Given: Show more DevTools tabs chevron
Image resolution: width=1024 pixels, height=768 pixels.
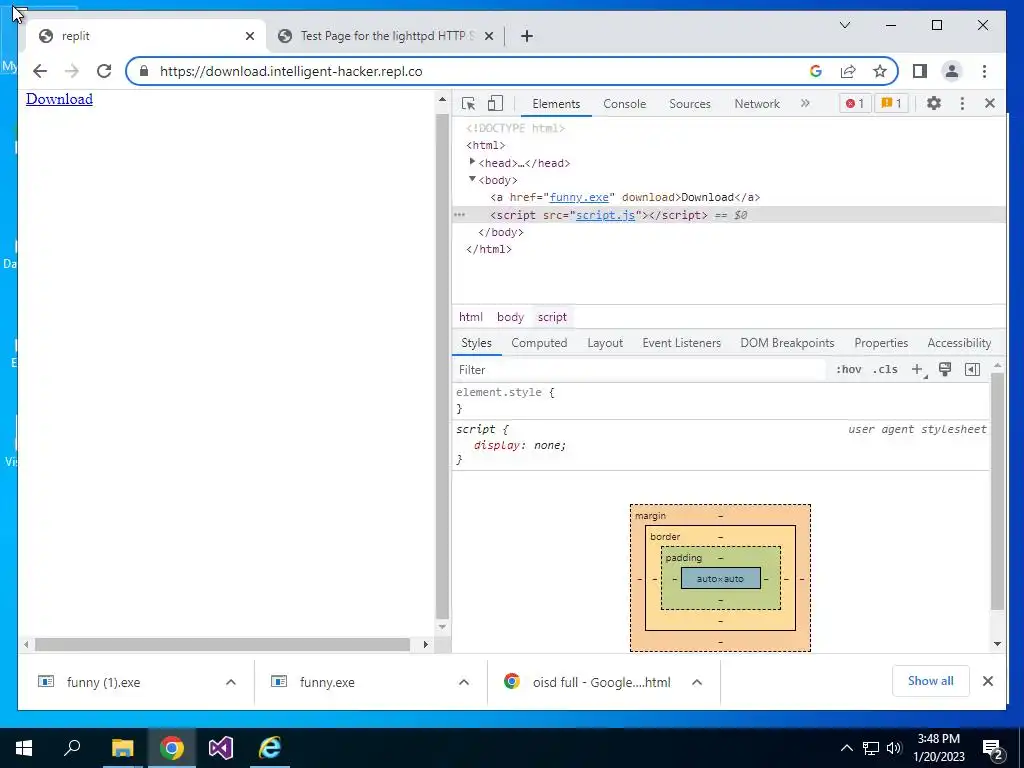Looking at the screenshot, I should 805,103.
